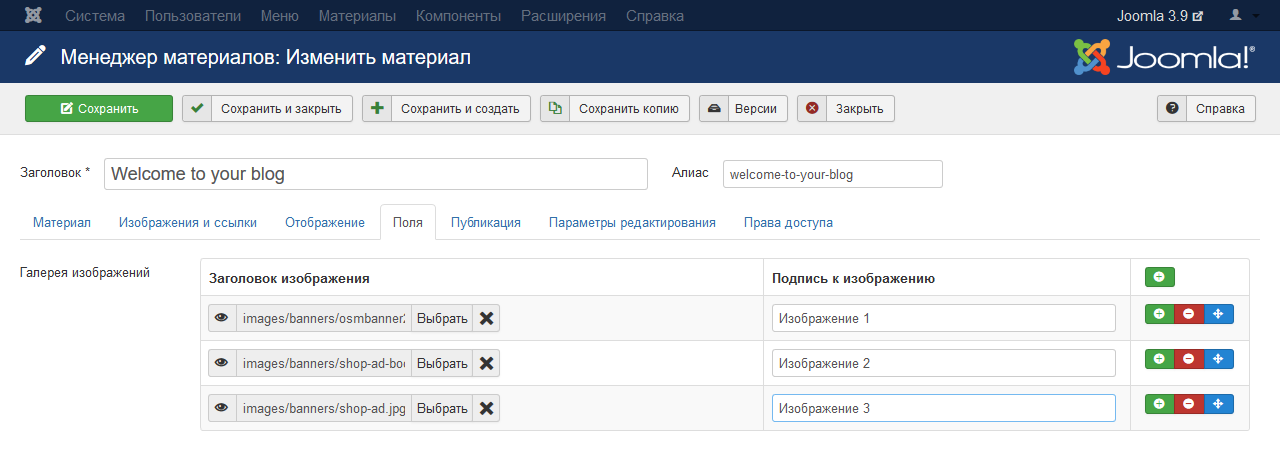The width and height of the screenshot is (1280, 452).
Task: Clear the osmbanner image path with X
Action: click(486, 318)
